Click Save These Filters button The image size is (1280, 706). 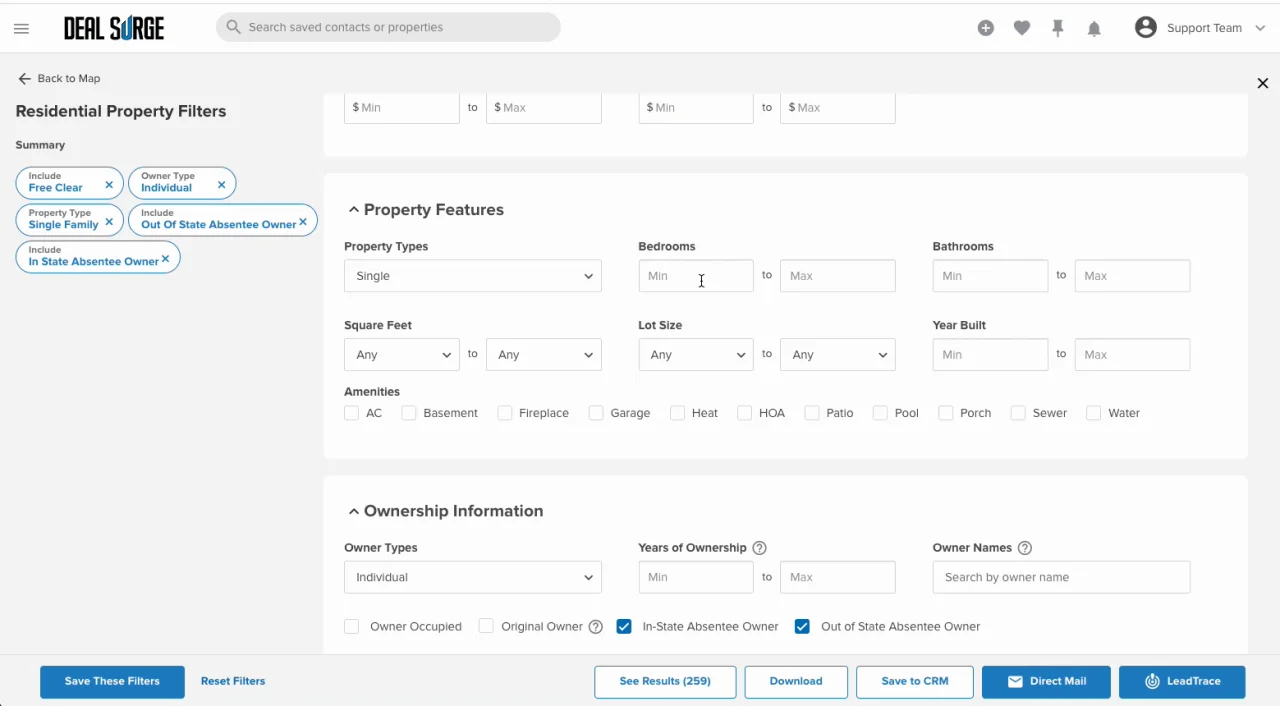click(x=112, y=681)
